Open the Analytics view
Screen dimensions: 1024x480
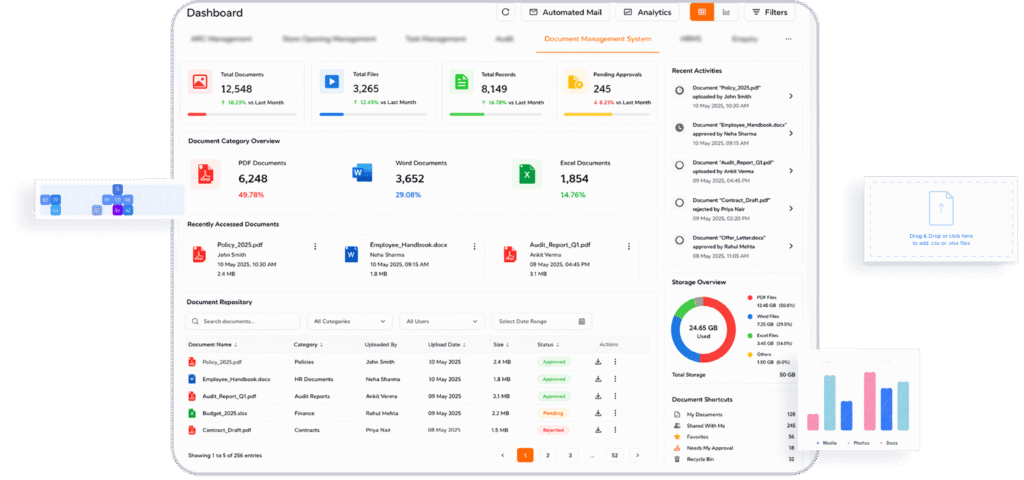pyautogui.click(x=647, y=12)
